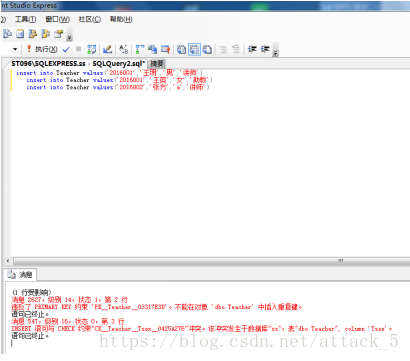
Task: Select the highlighted results to grid icon
Action: pos(194,49)
